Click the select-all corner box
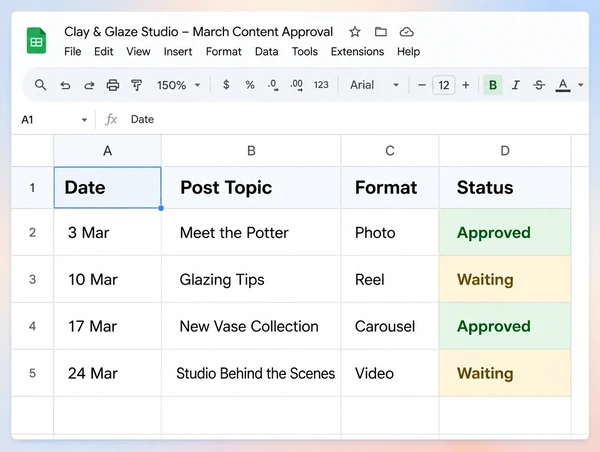Screen dimensions: 600x452 33,151
